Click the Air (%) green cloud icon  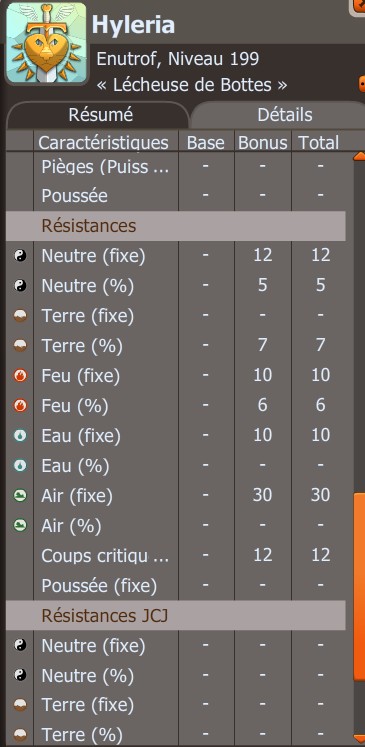pos(20,526)
